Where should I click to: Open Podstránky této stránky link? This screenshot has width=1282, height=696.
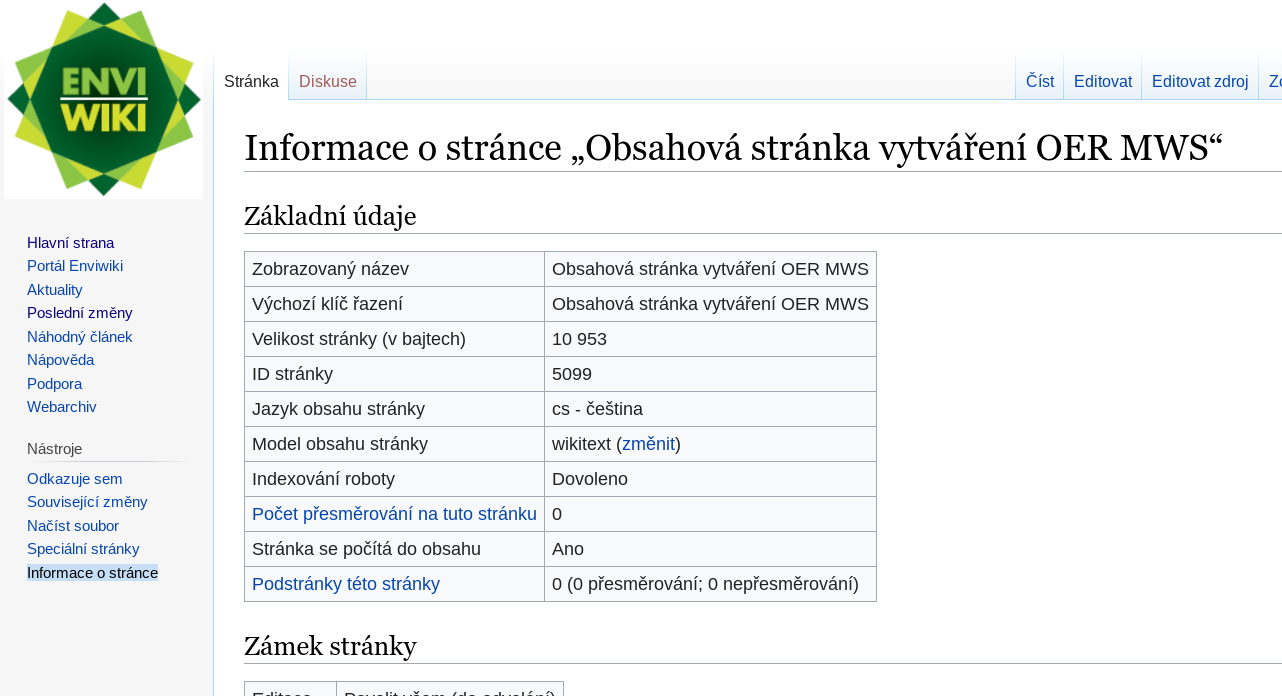point(346,584)
